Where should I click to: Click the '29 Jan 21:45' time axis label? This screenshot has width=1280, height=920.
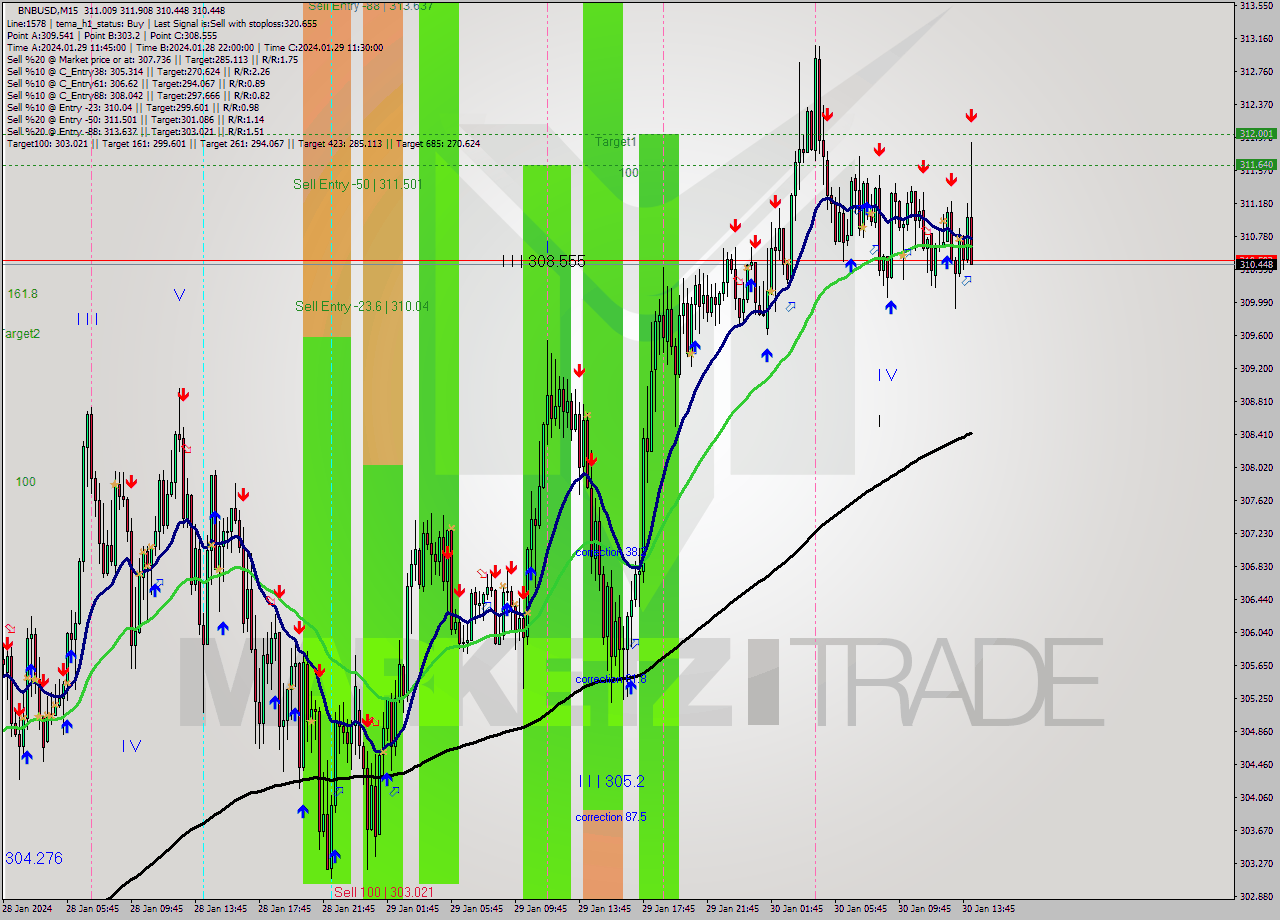click(732, 910)
